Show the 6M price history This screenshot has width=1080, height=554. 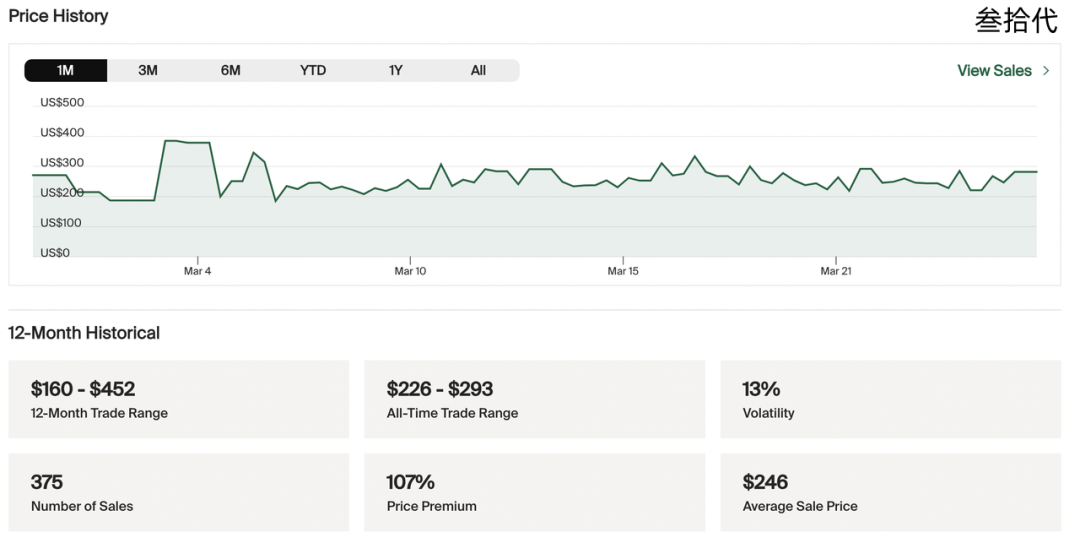pyautogui.click(x=231, y=70)
